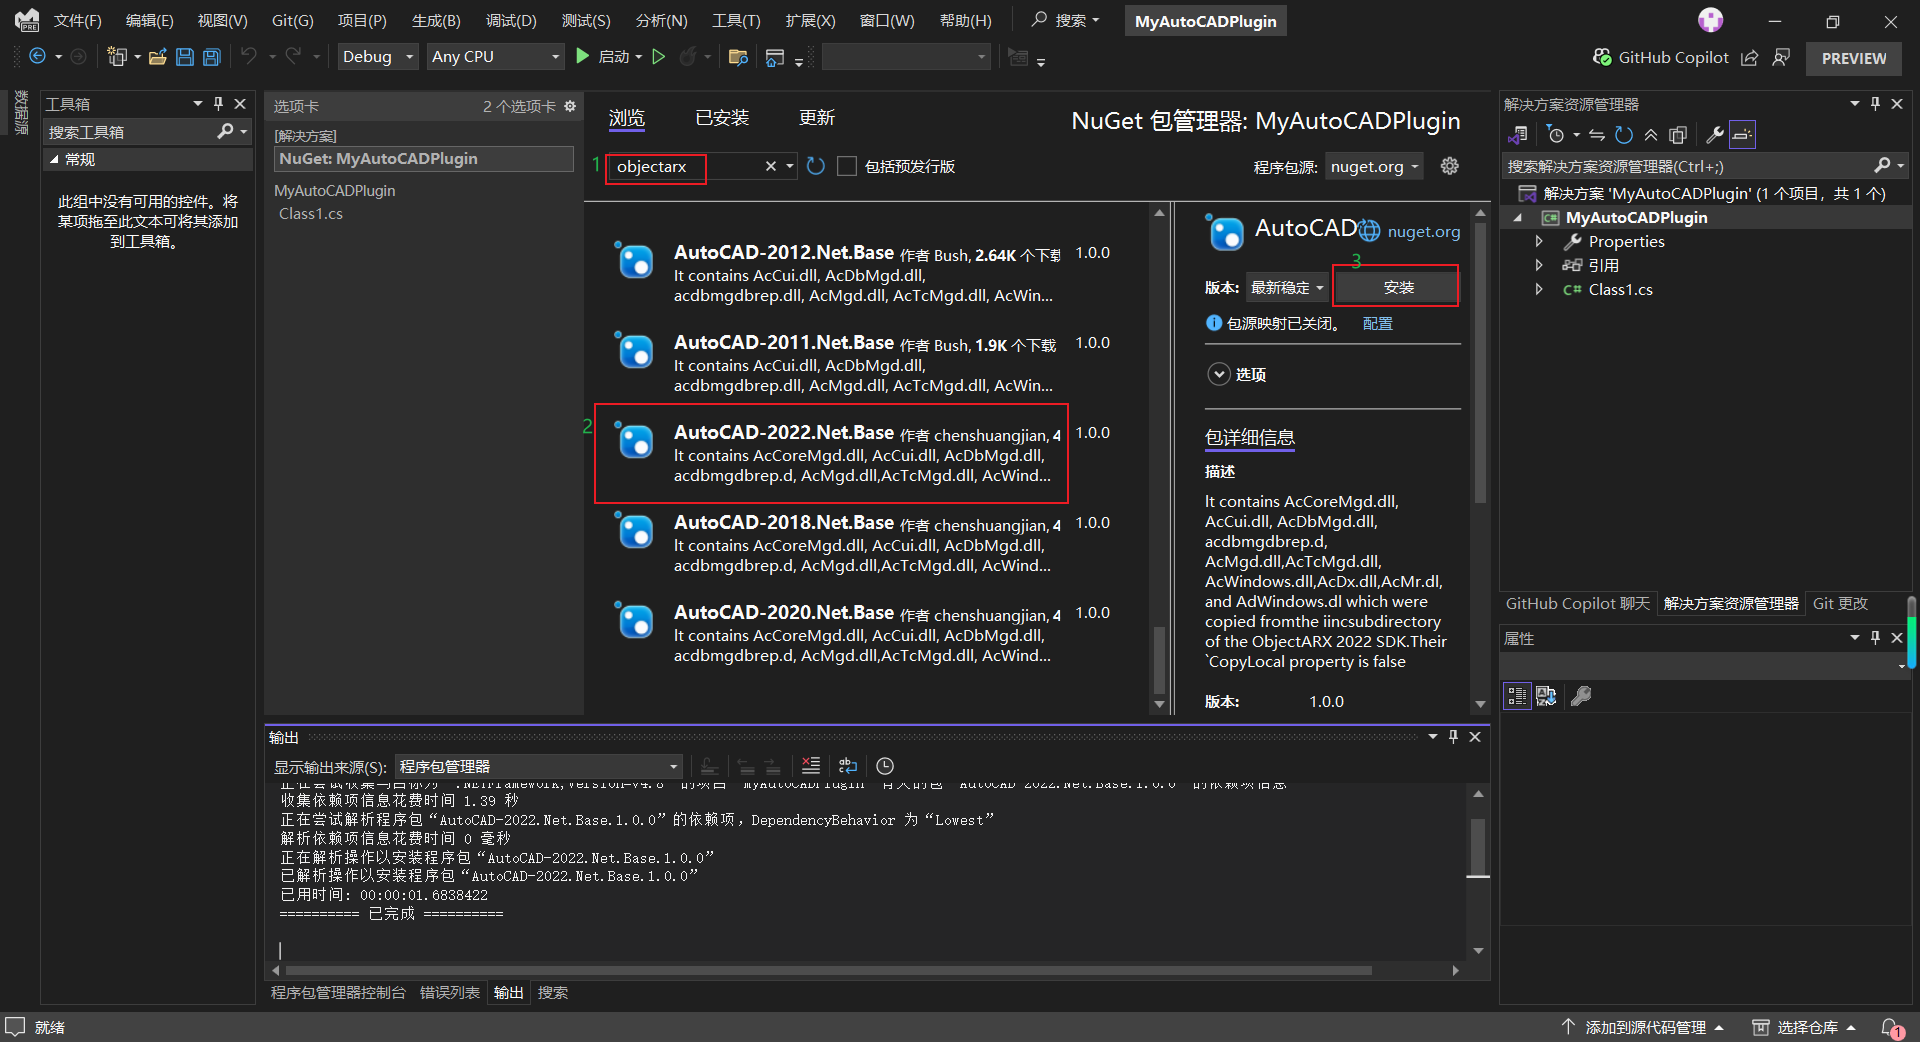
Task: Expand Class1.cs node in Solution Explorer
Action: (x=1539, y=289)
